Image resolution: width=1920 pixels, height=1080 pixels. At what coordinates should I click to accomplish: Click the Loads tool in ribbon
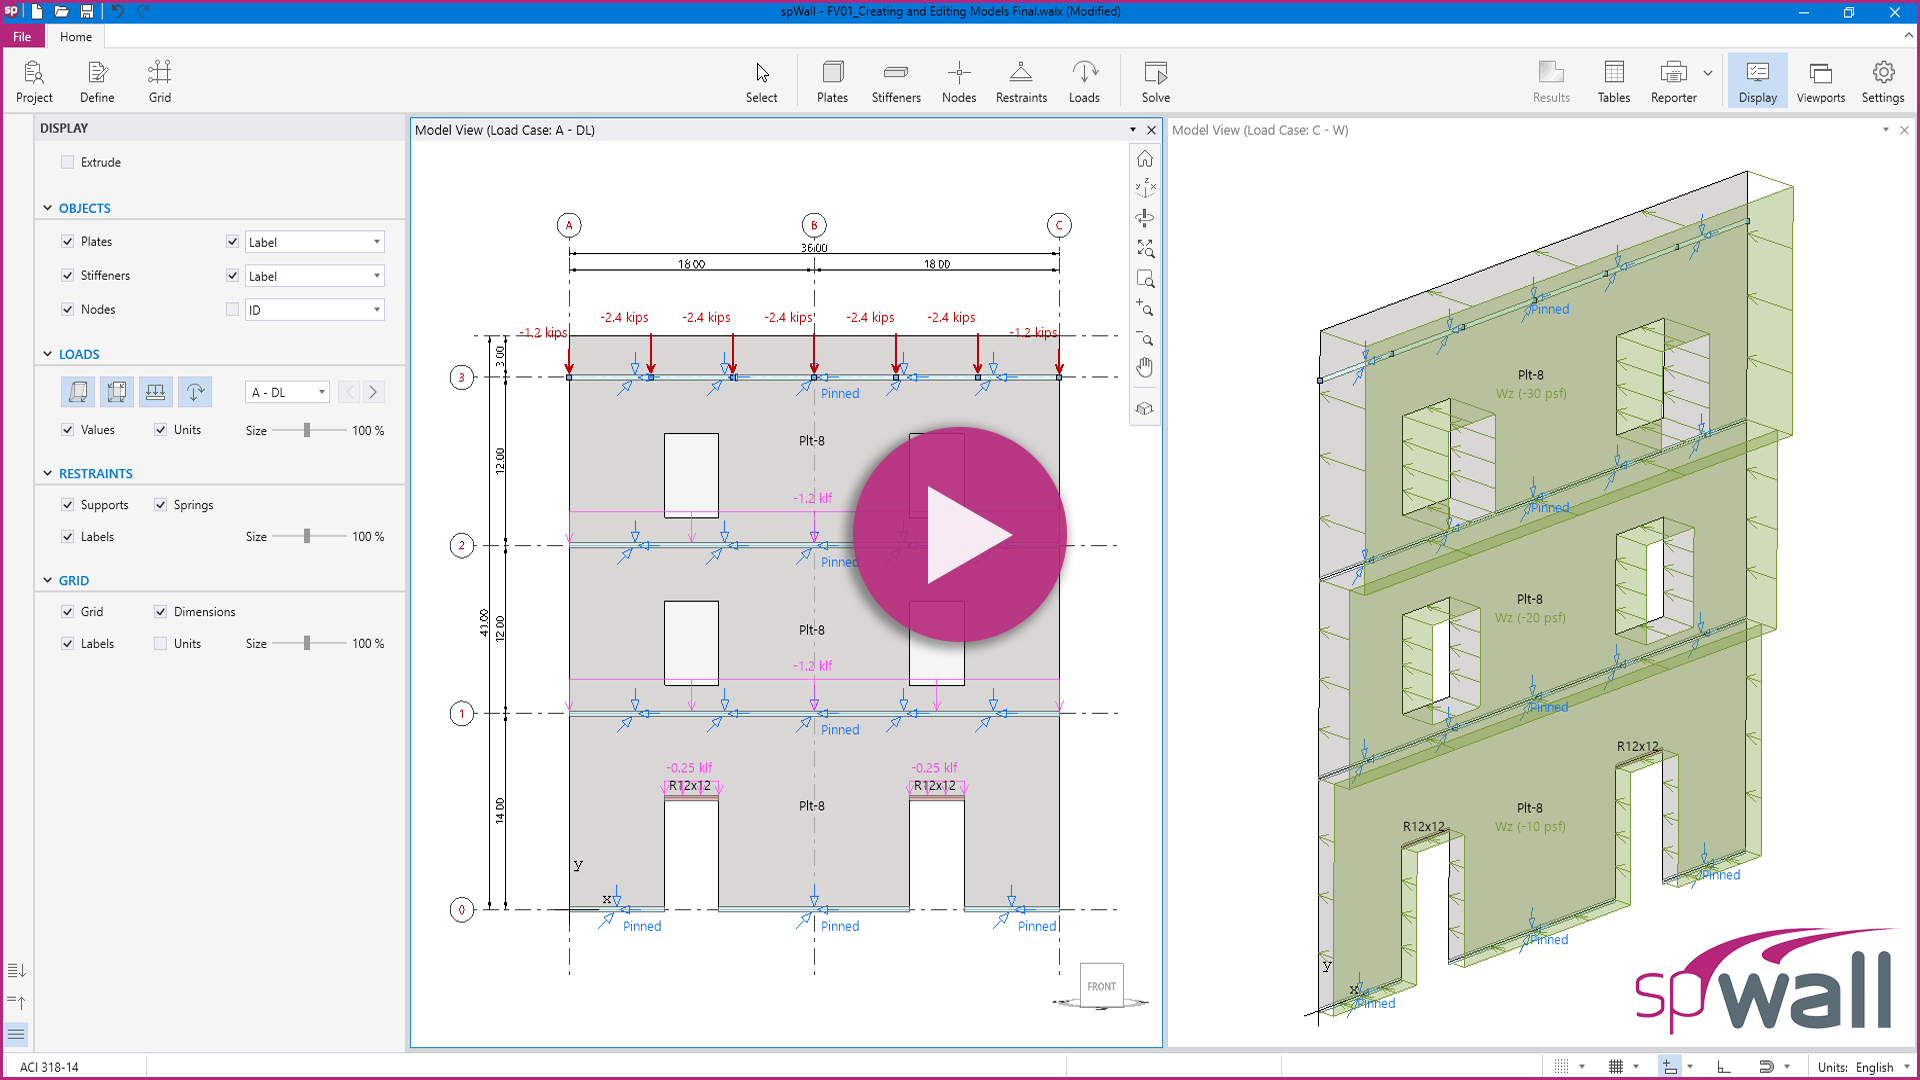point(1084,82)
